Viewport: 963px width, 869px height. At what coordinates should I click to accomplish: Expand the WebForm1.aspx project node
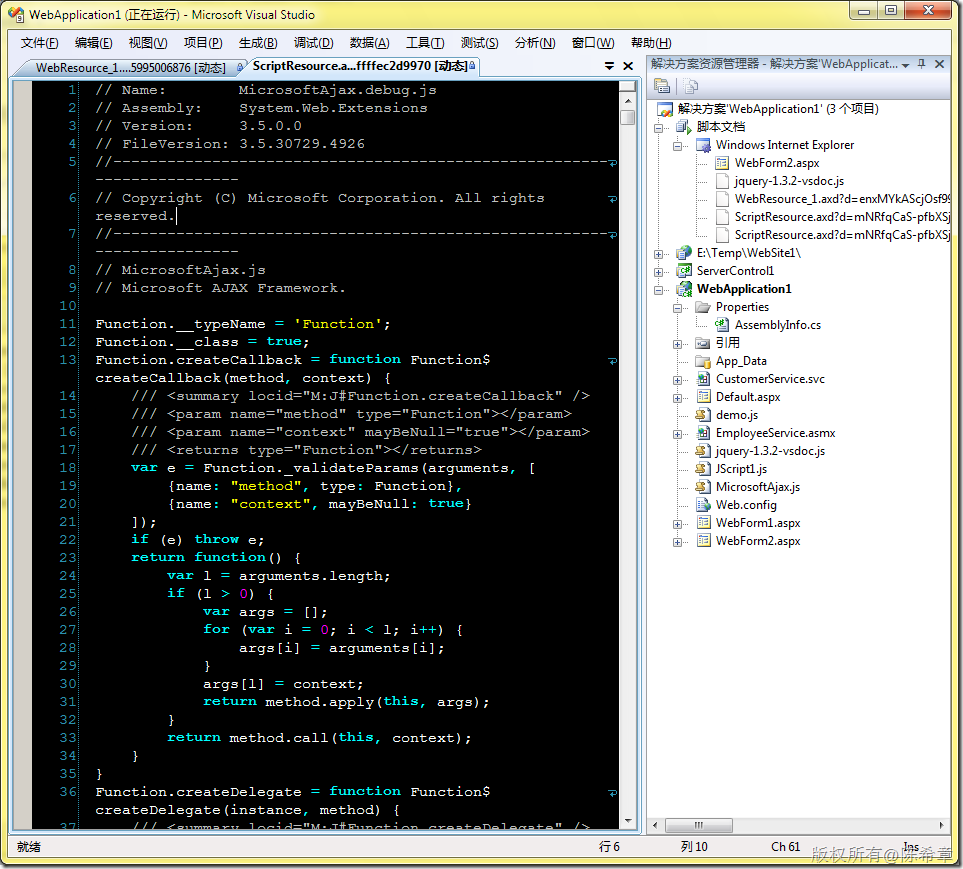(677, 524)
